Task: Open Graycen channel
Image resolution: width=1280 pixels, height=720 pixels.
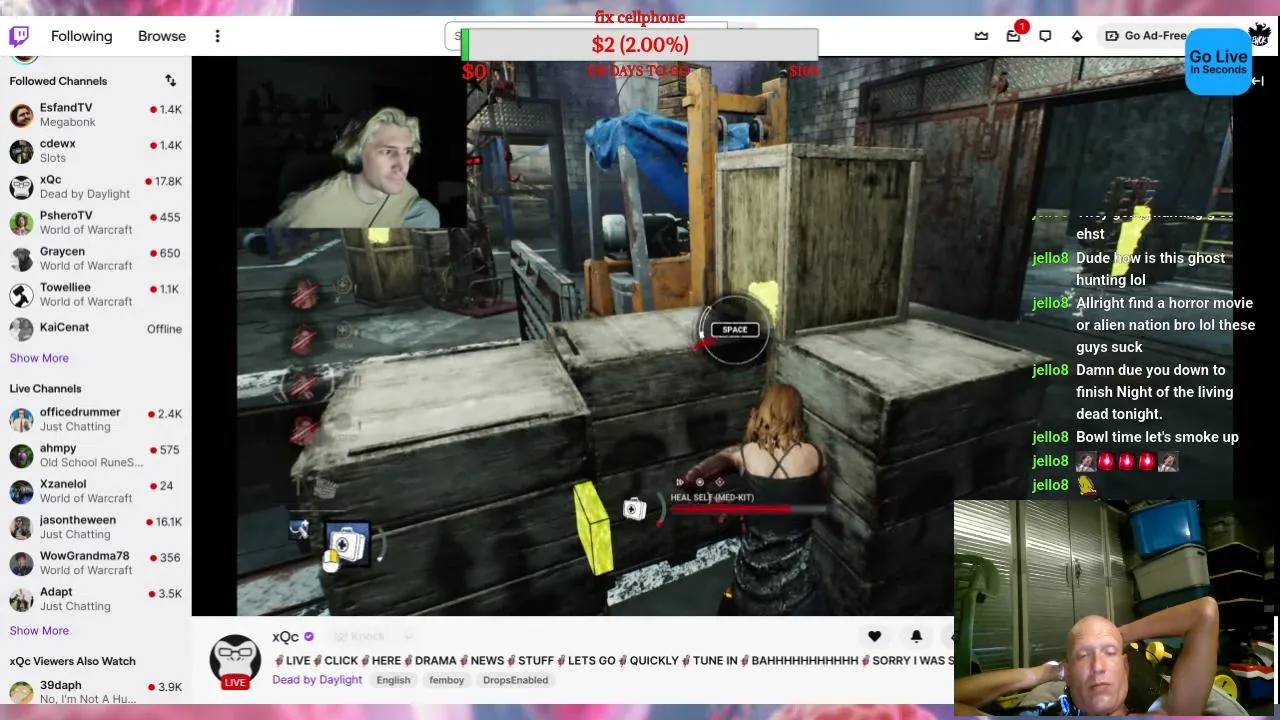Action: (96, 259)
